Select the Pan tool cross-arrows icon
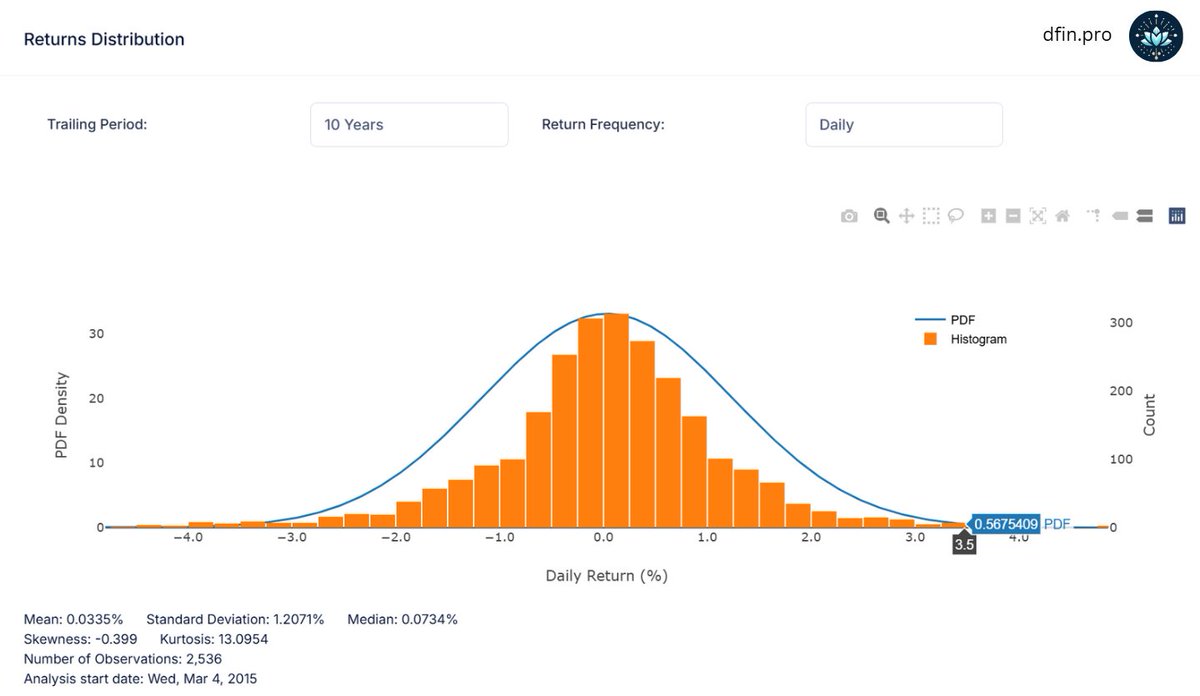The width and height of the screenshot is (1200, 696). tap(907, 216)
